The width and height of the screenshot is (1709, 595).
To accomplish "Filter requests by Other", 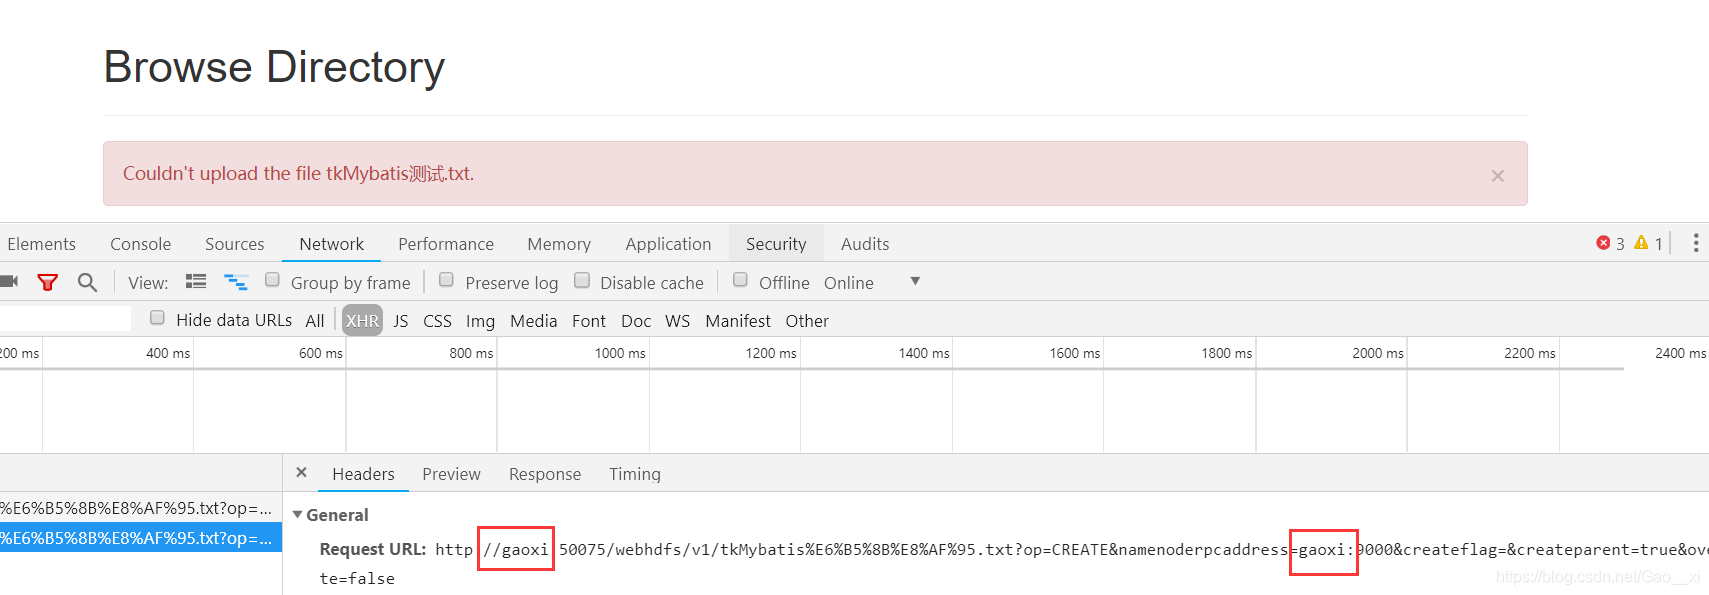I will (x=807, y=321).
